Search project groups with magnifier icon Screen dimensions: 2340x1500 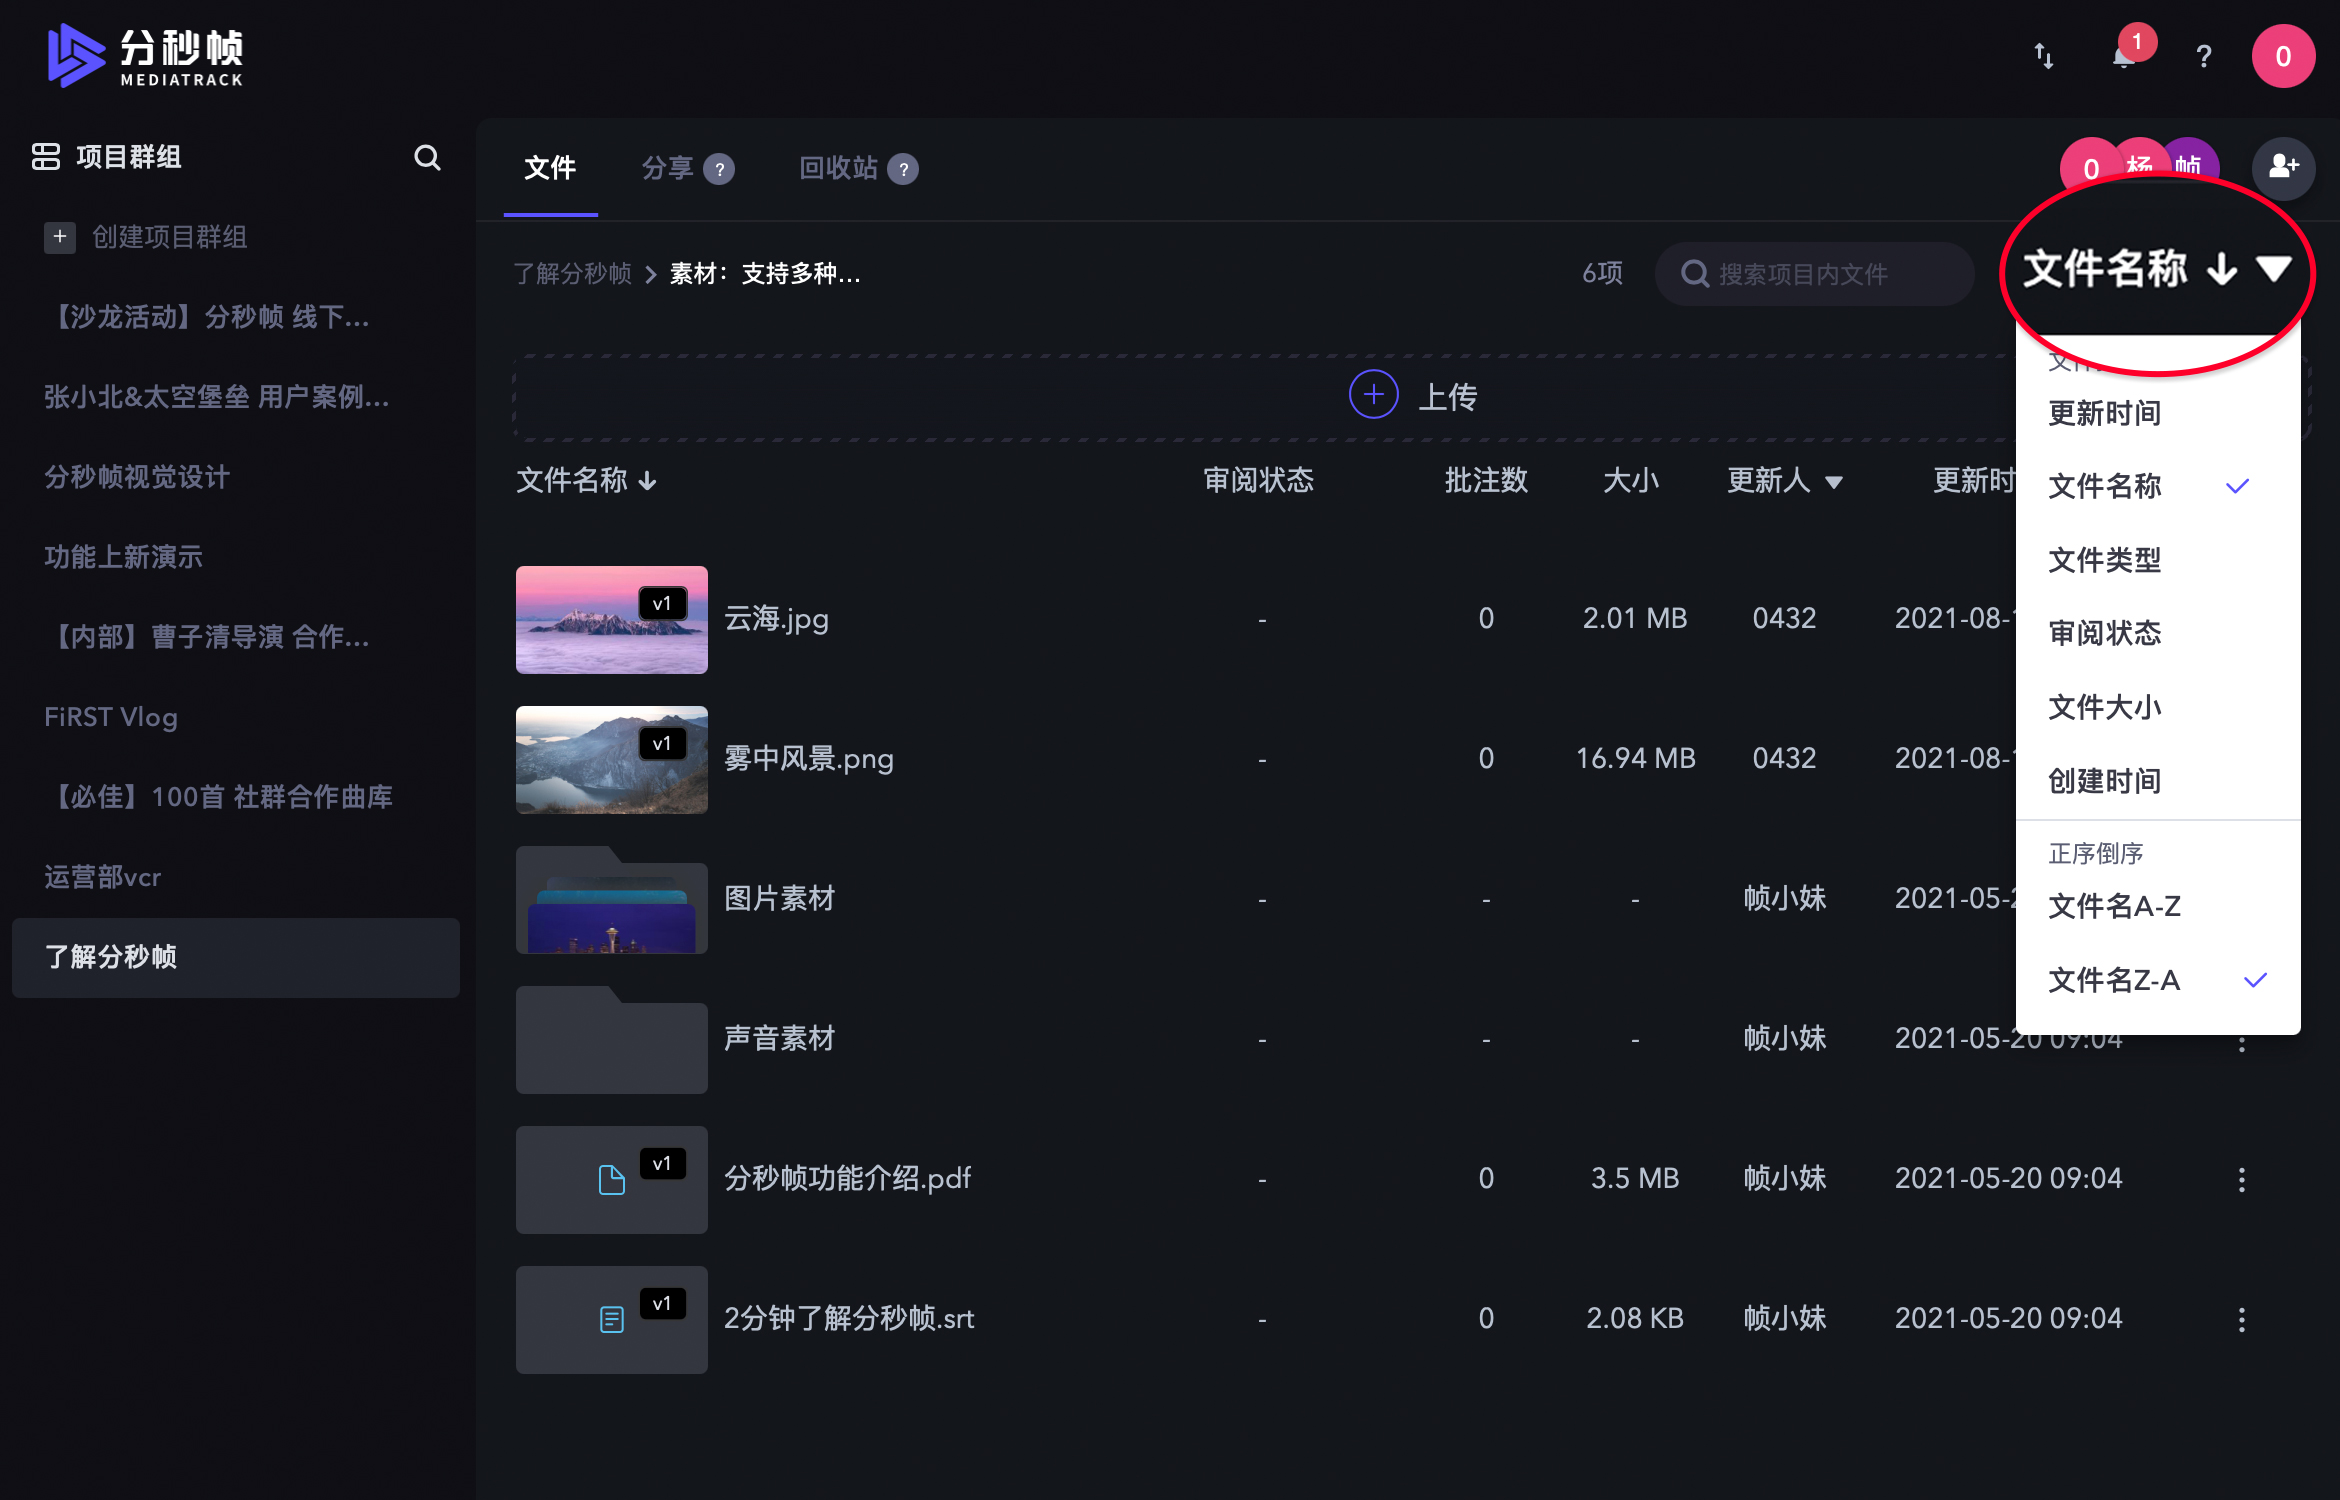427,157
